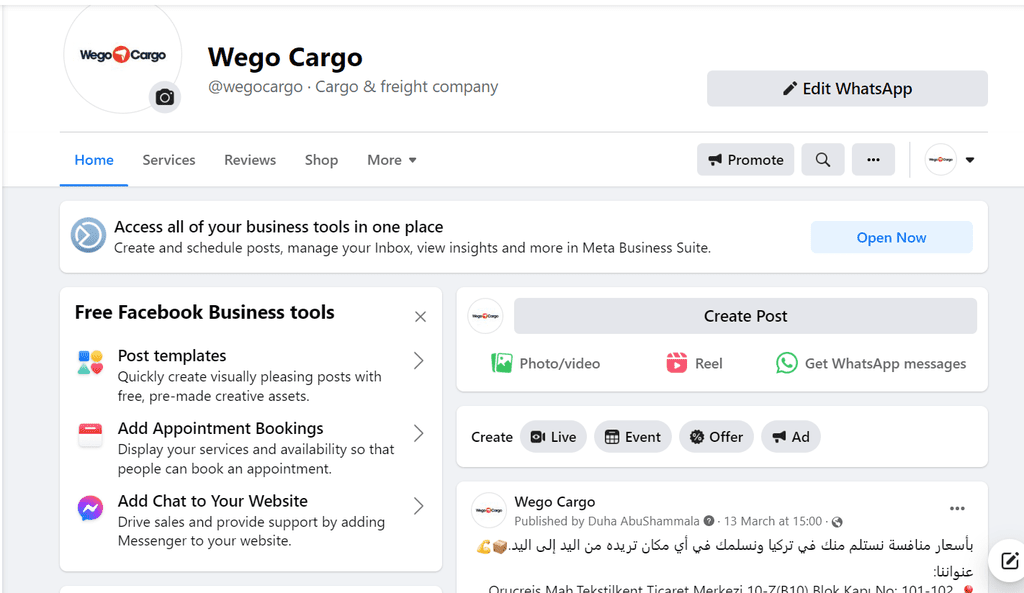The image size is (1024, 593).
Task: Click the Create Post field
Action: (745, 316)
